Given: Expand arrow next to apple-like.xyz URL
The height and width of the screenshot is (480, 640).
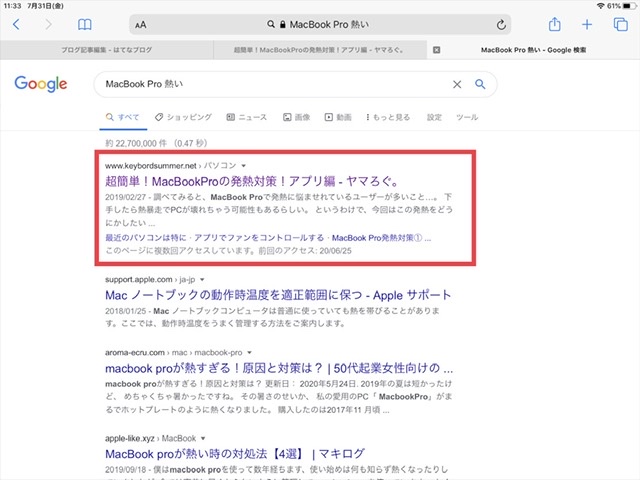Looking at the screenshot, I should pos(203,439).
